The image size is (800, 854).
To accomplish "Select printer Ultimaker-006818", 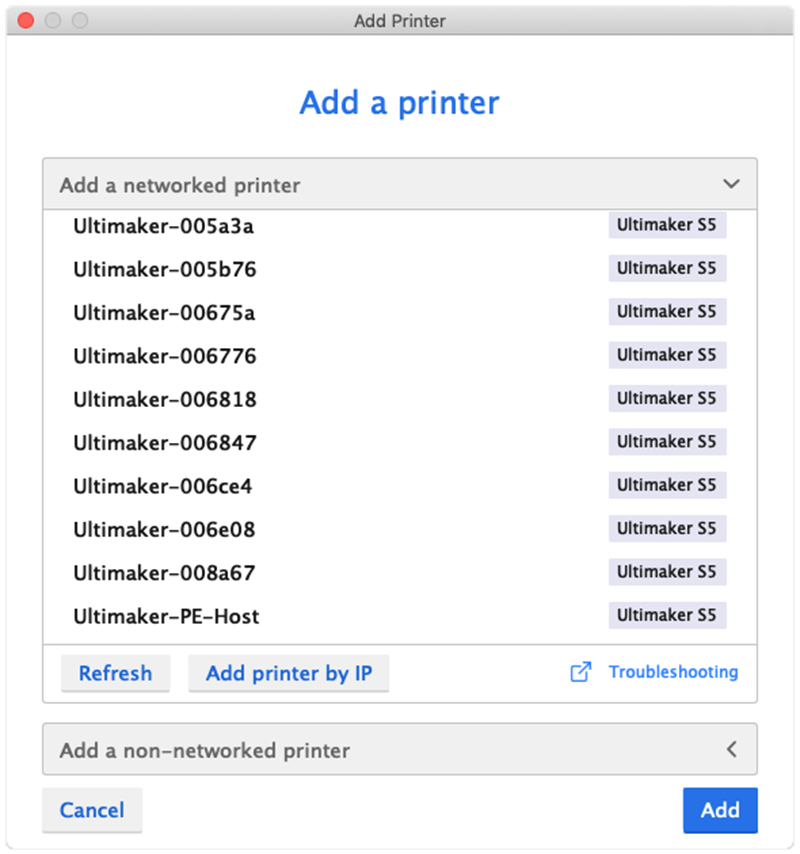I will point(165,399).
